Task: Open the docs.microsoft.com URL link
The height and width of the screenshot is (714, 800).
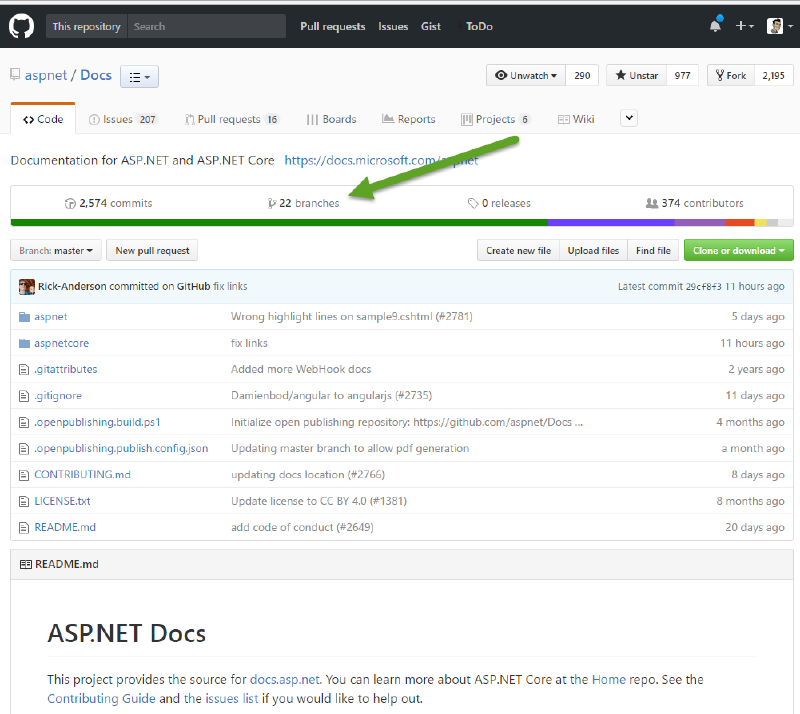Action: [x=381, y=160]
